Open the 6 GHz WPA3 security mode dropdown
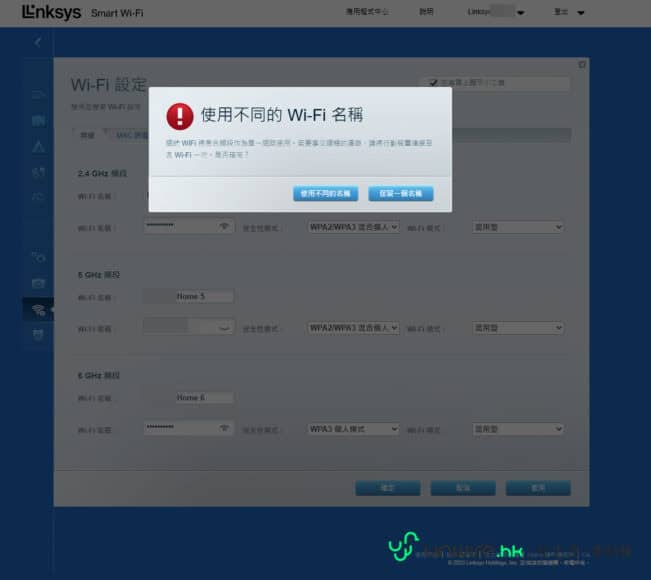Viewport: 651px width, 580px height. 352,429
